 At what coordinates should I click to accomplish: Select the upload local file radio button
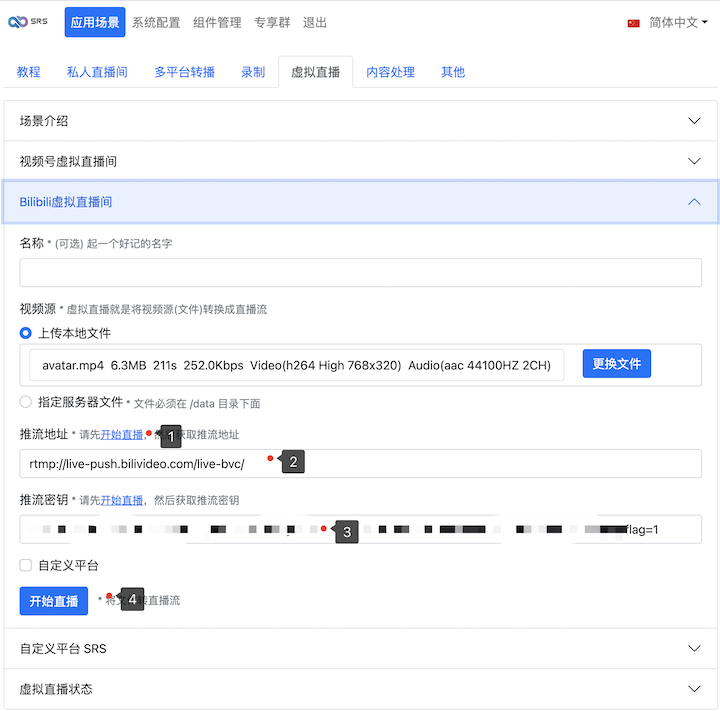pos(26,333)
